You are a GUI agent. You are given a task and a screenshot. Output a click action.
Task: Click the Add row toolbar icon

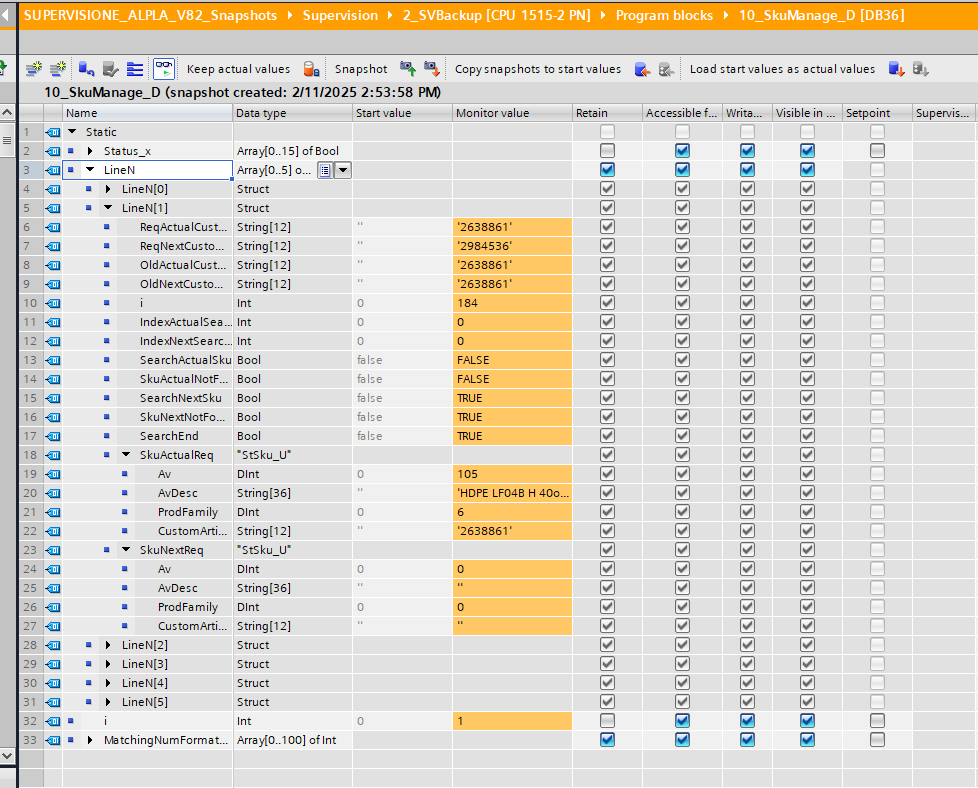pos(58,69)
